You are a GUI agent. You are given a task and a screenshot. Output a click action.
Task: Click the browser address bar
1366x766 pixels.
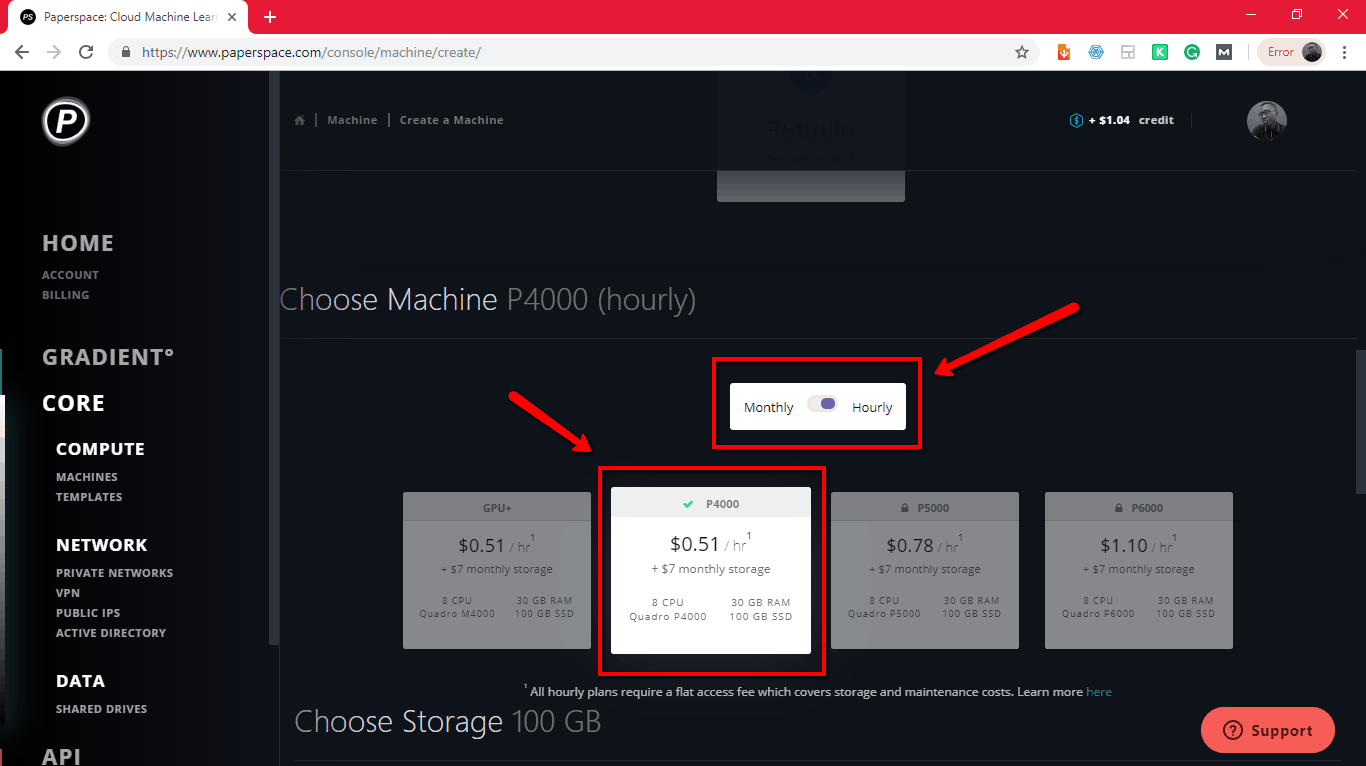tap(575, 52)
